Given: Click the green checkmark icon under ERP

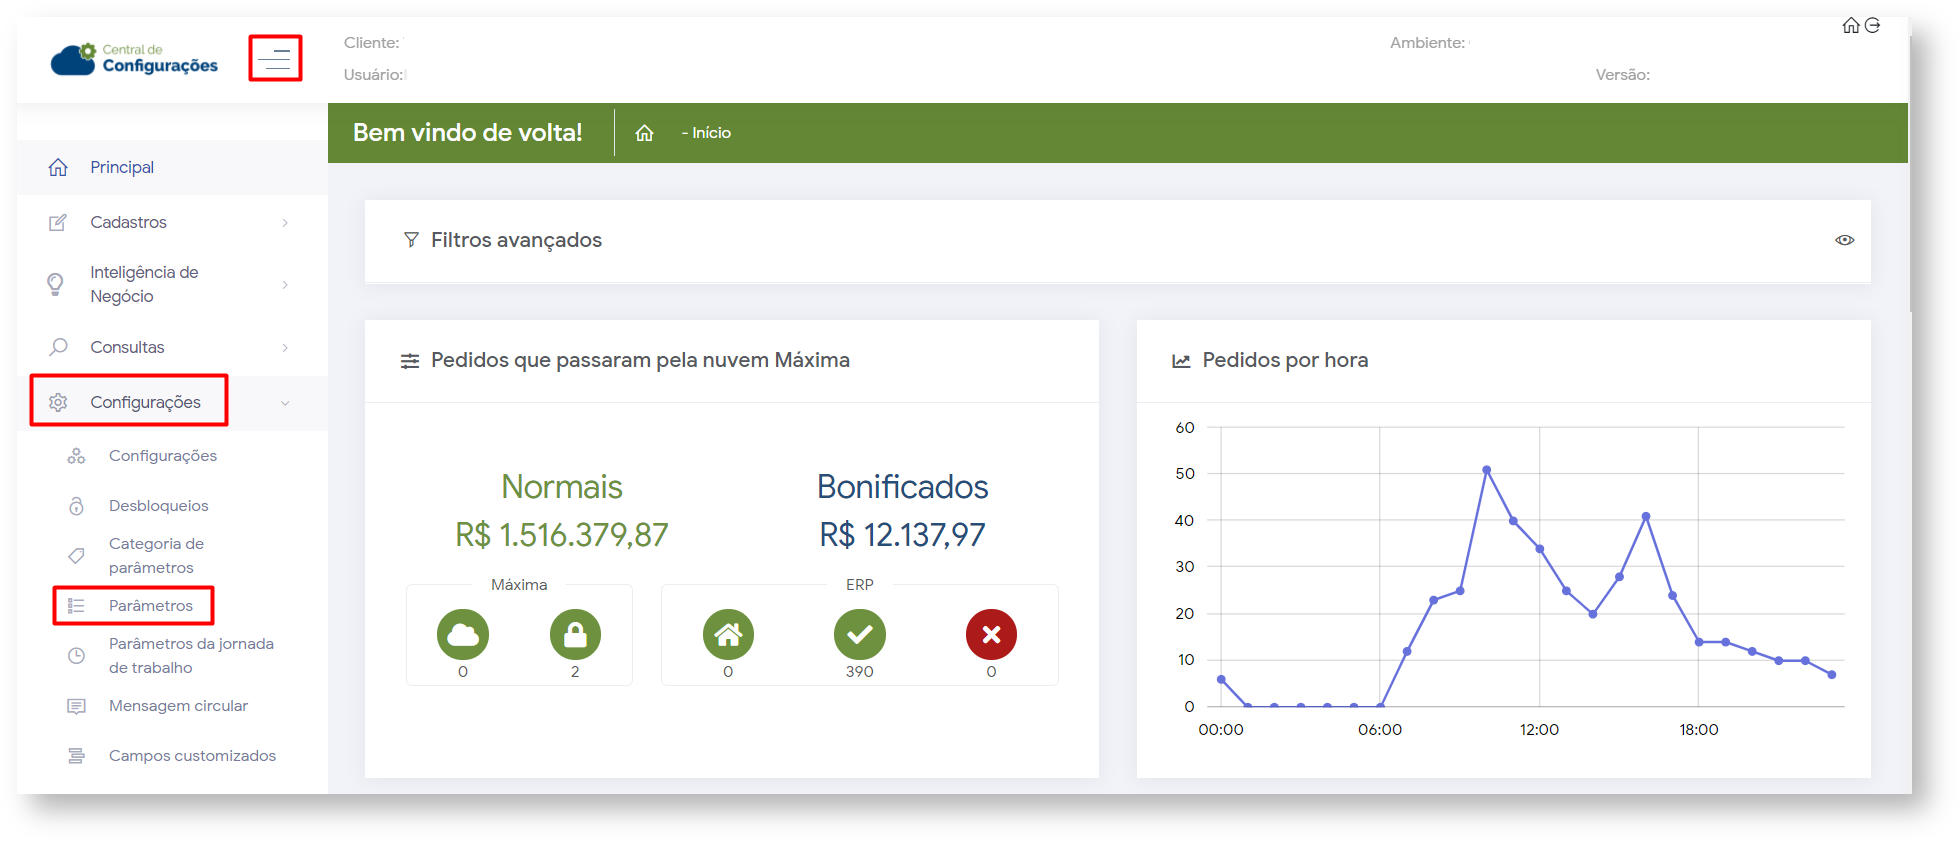Looking at the screenshot, I should [860, 635].
